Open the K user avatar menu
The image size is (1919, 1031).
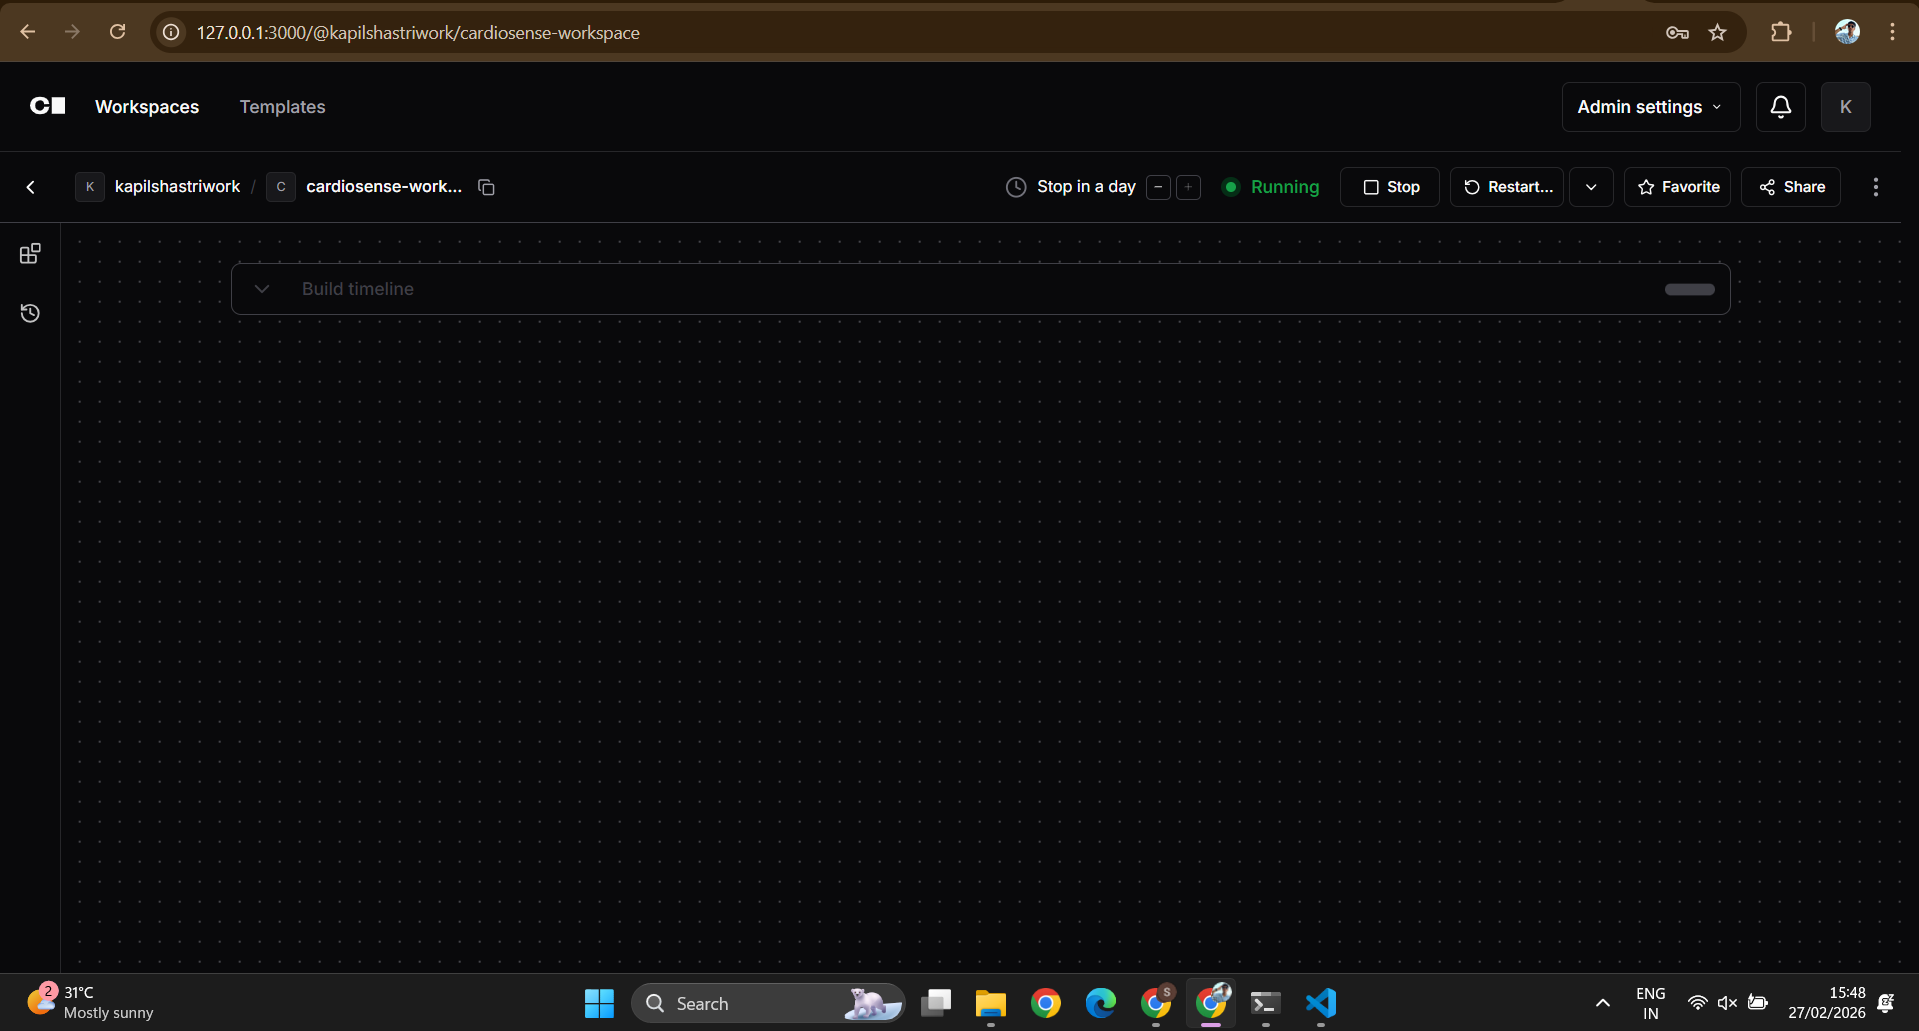click(1845, 107)
